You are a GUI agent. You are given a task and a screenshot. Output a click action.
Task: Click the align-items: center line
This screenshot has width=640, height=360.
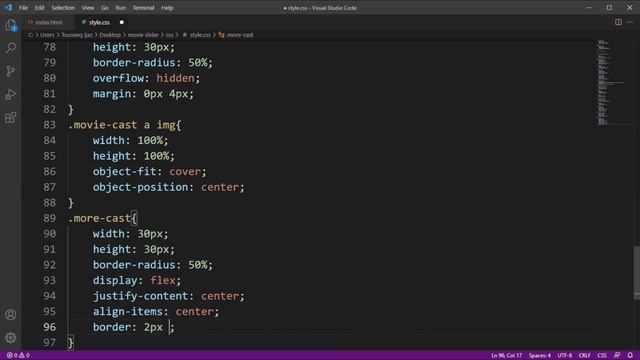coord(156,312)
